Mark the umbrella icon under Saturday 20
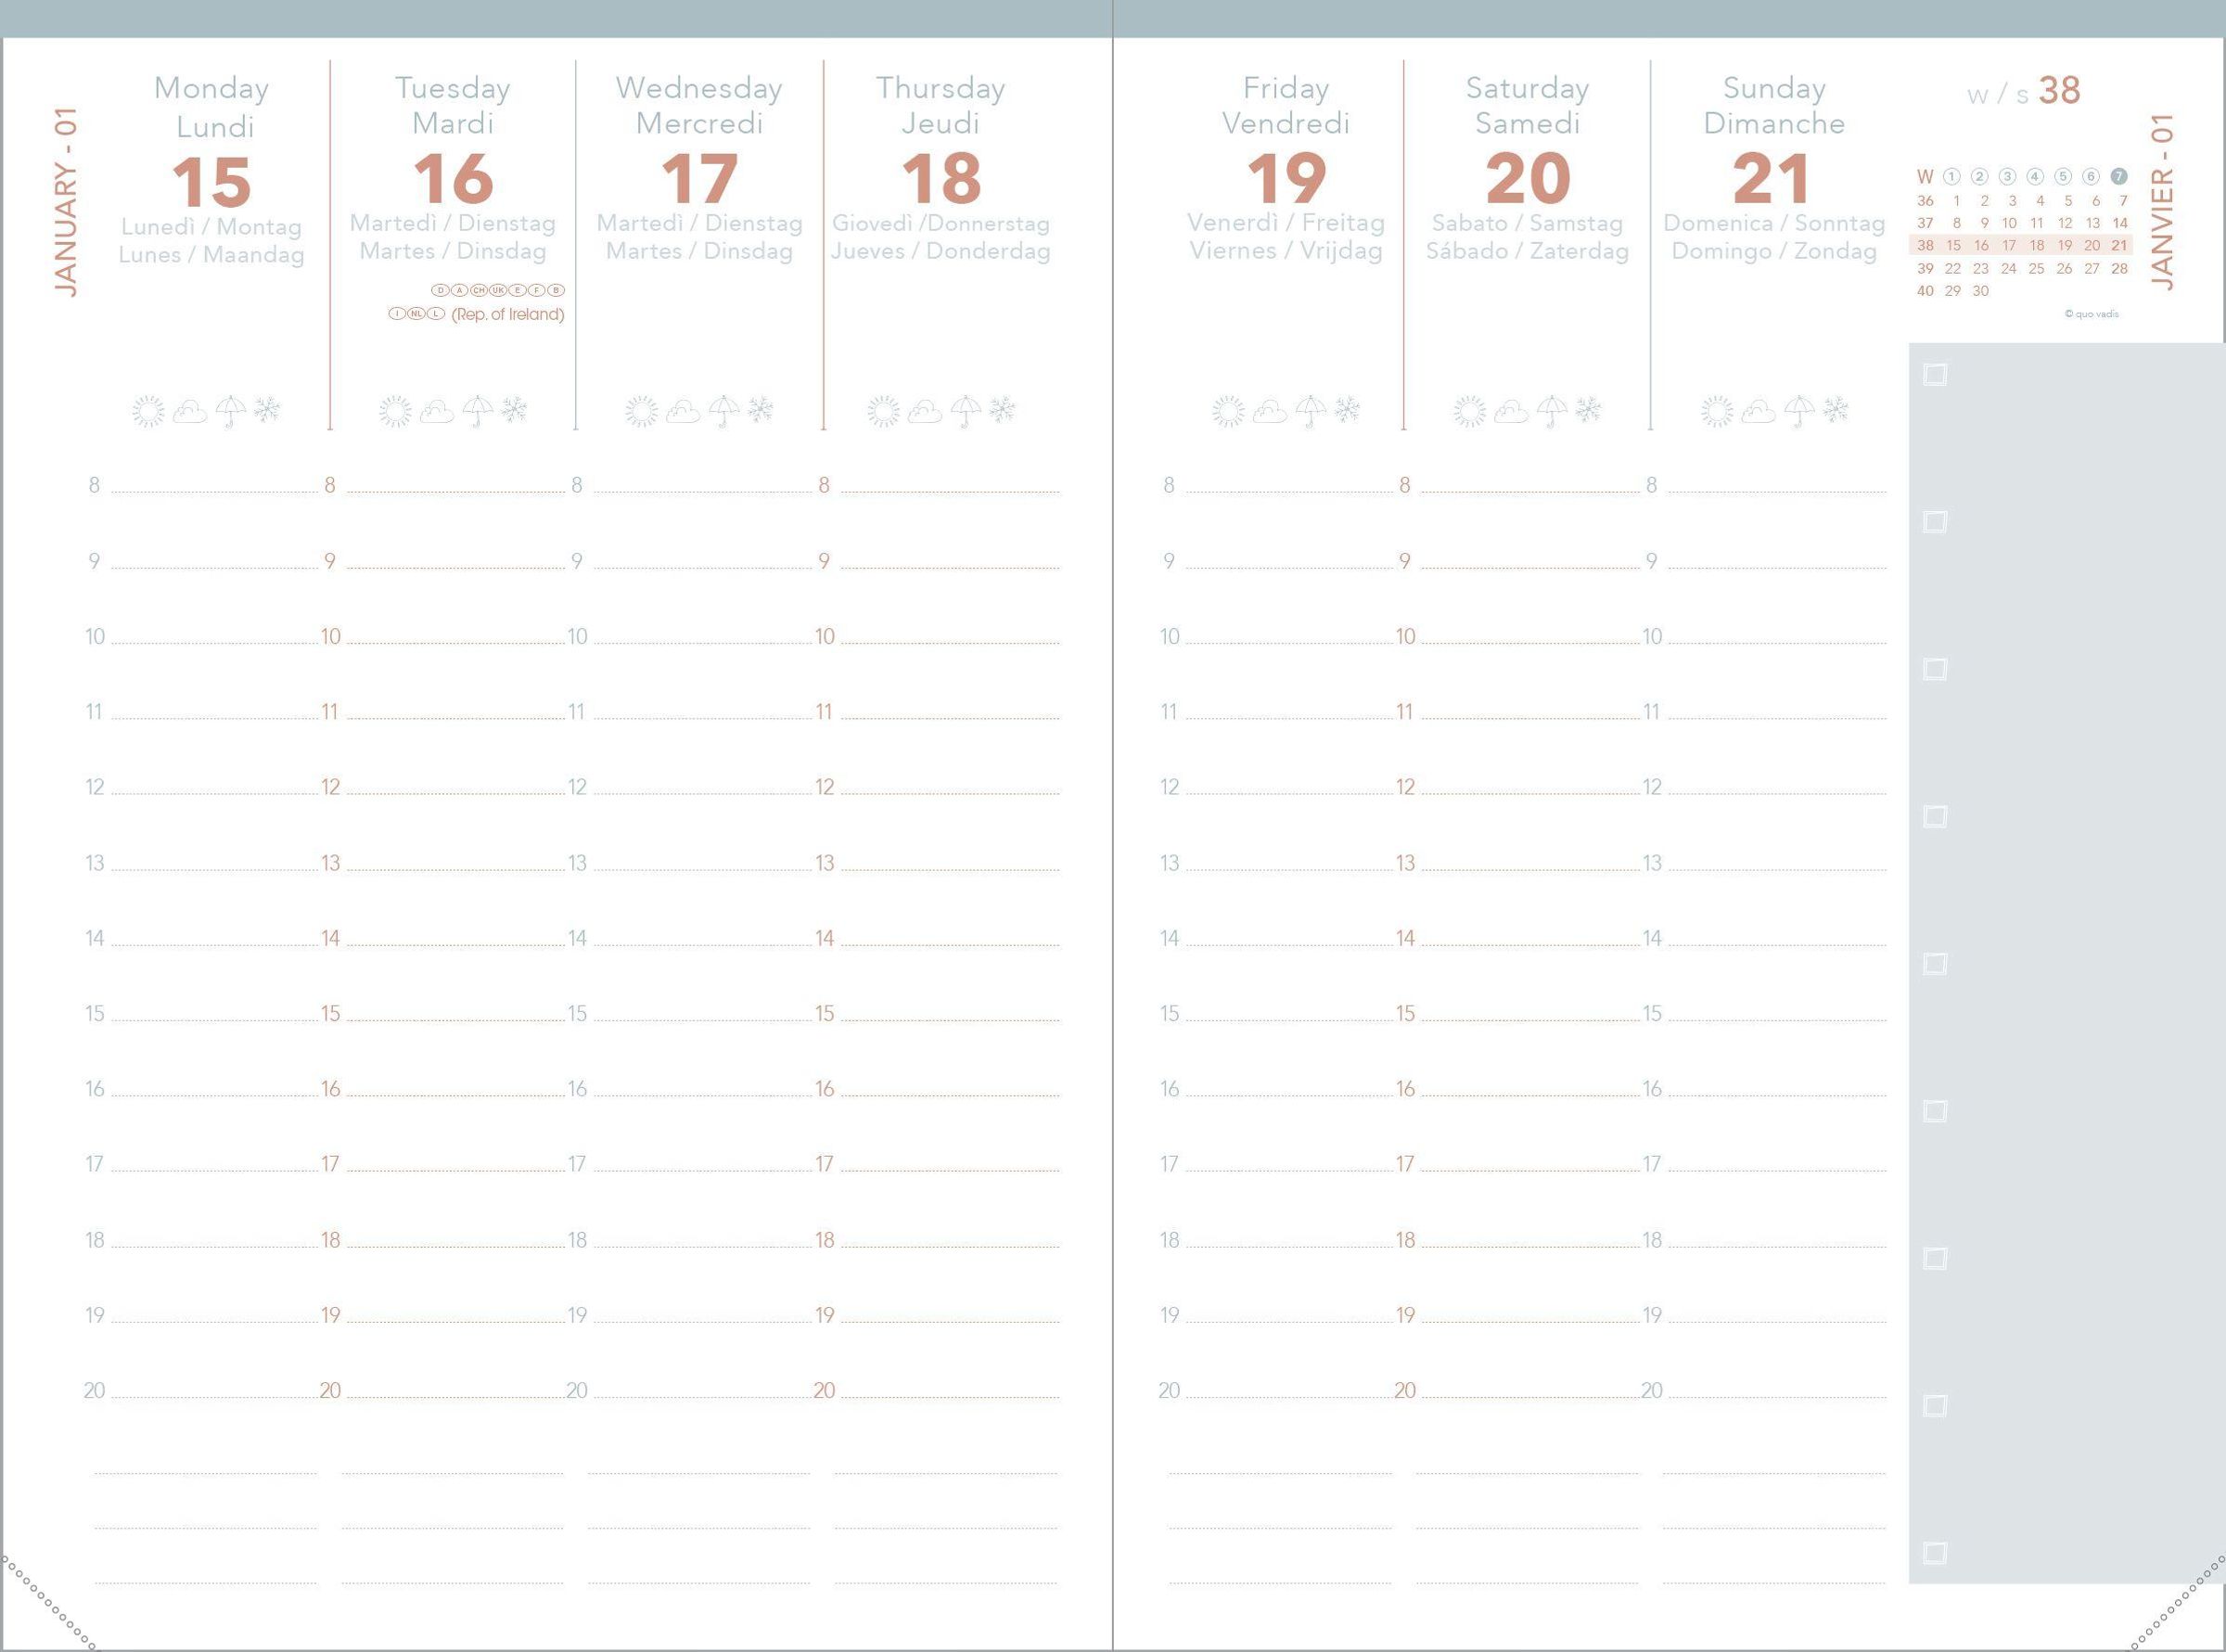Viewport: 2226px width, 1652px height. coord(1551,411)
